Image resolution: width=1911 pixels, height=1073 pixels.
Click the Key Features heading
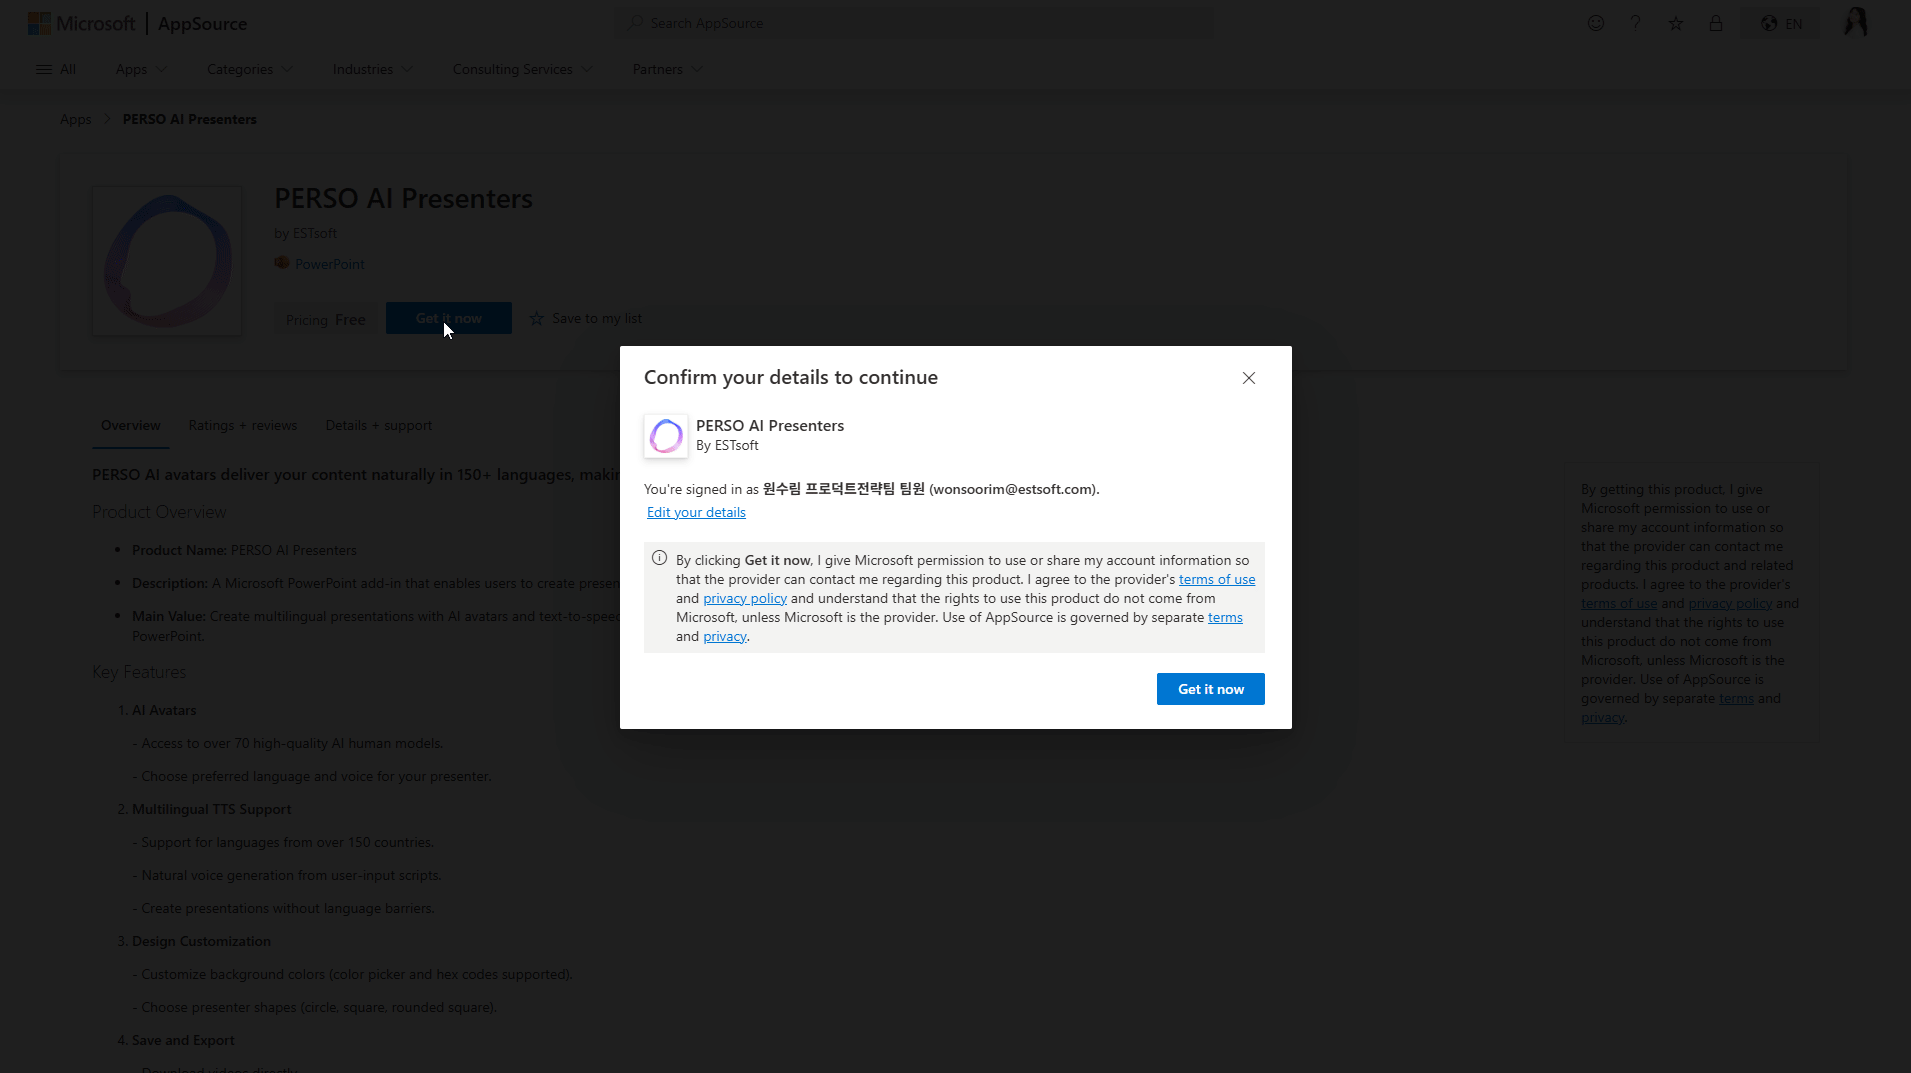pyautogui.click(x=139, y=672)
